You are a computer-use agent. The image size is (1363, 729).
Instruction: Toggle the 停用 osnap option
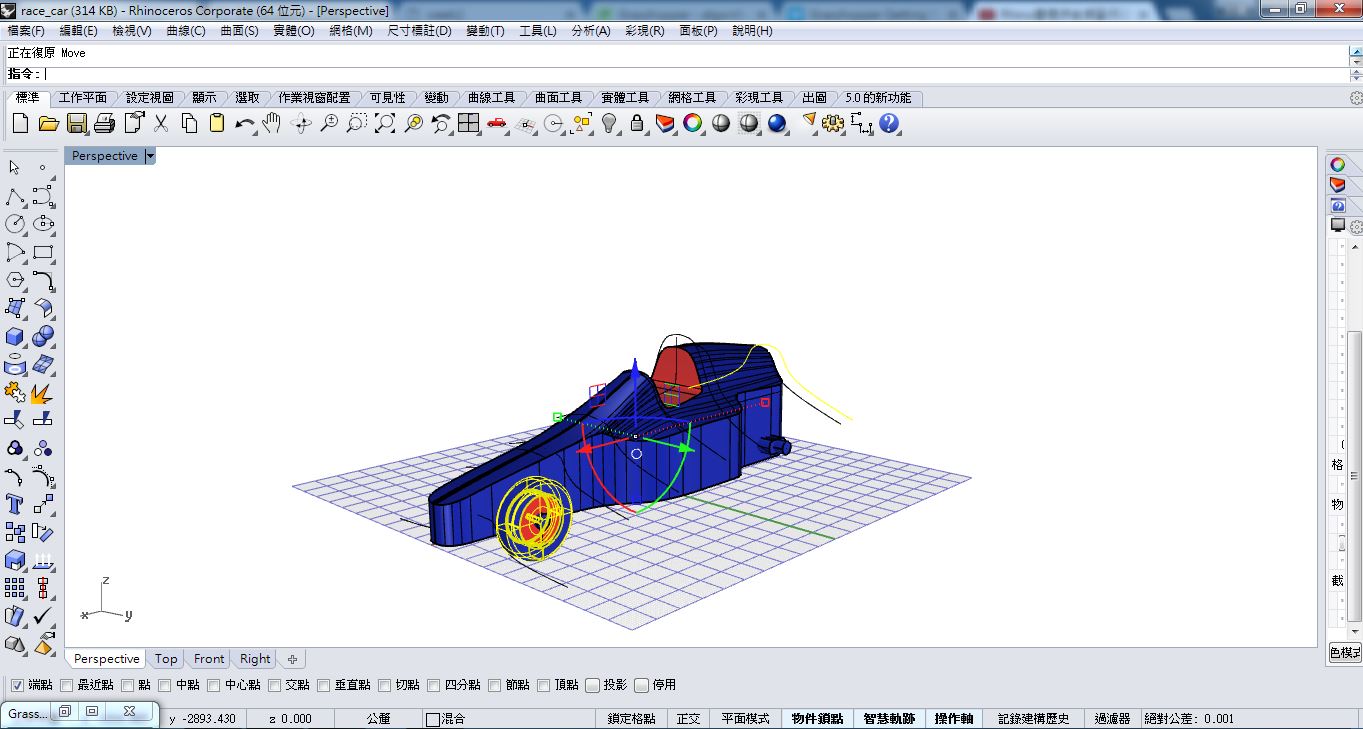click(642, 685)
